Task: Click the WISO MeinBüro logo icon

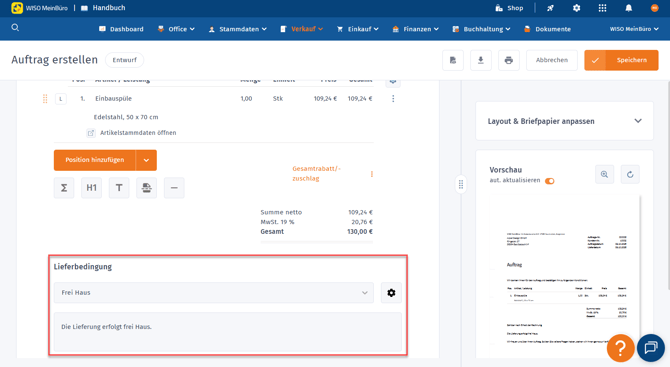Action: click(x=17, y=8)
